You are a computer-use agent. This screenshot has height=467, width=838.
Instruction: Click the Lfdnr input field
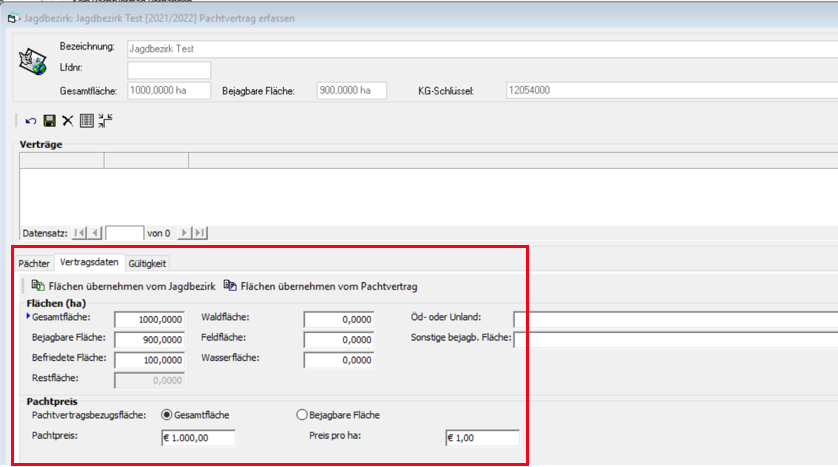click(169, 70)
